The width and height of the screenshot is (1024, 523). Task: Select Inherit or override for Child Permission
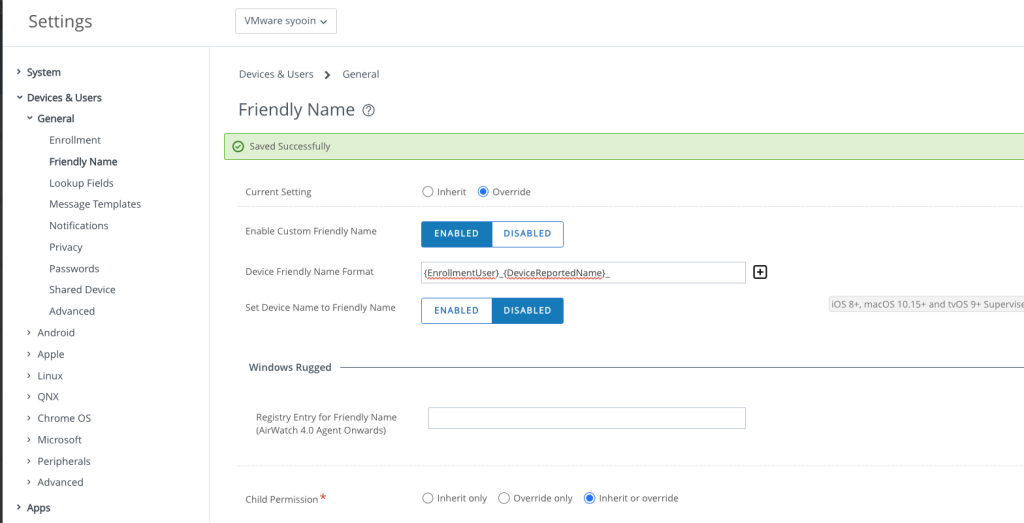click(590, 498)
